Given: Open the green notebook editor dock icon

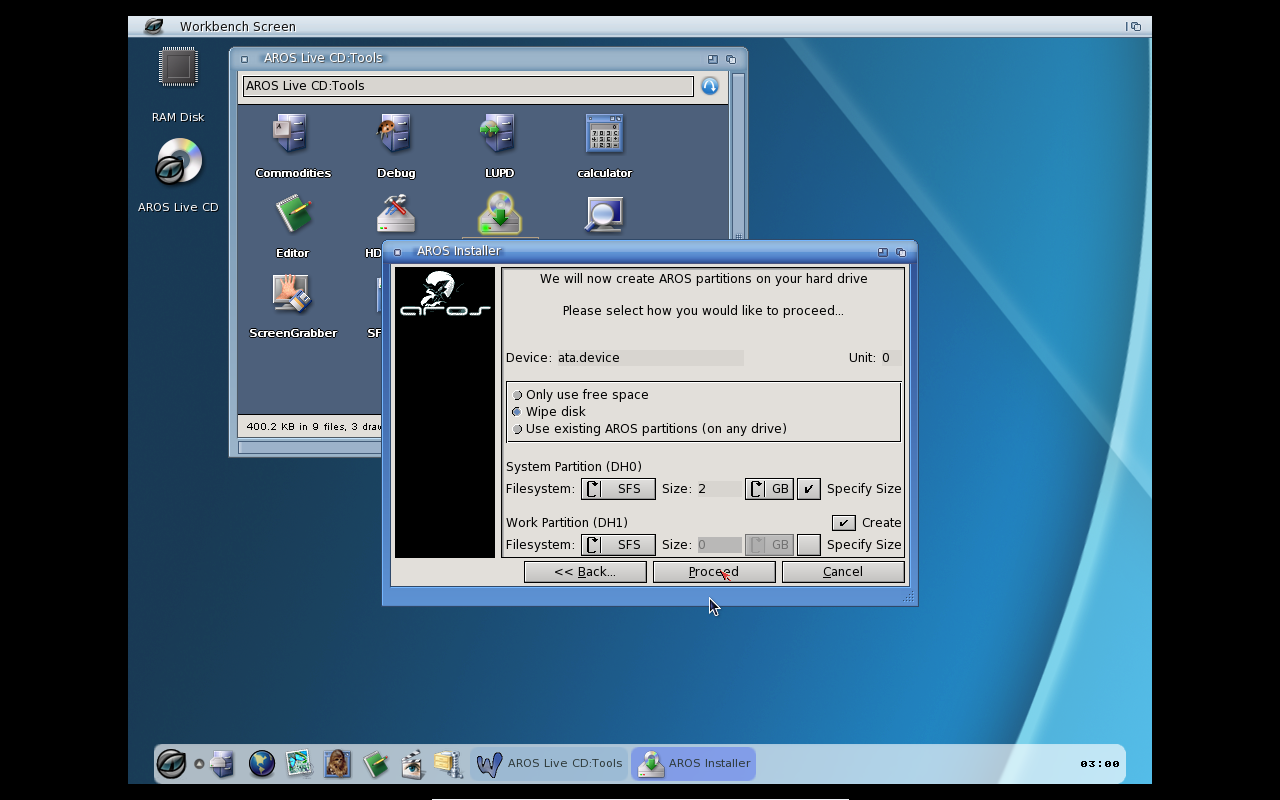Looking at the screenshot, I should 375,764.
